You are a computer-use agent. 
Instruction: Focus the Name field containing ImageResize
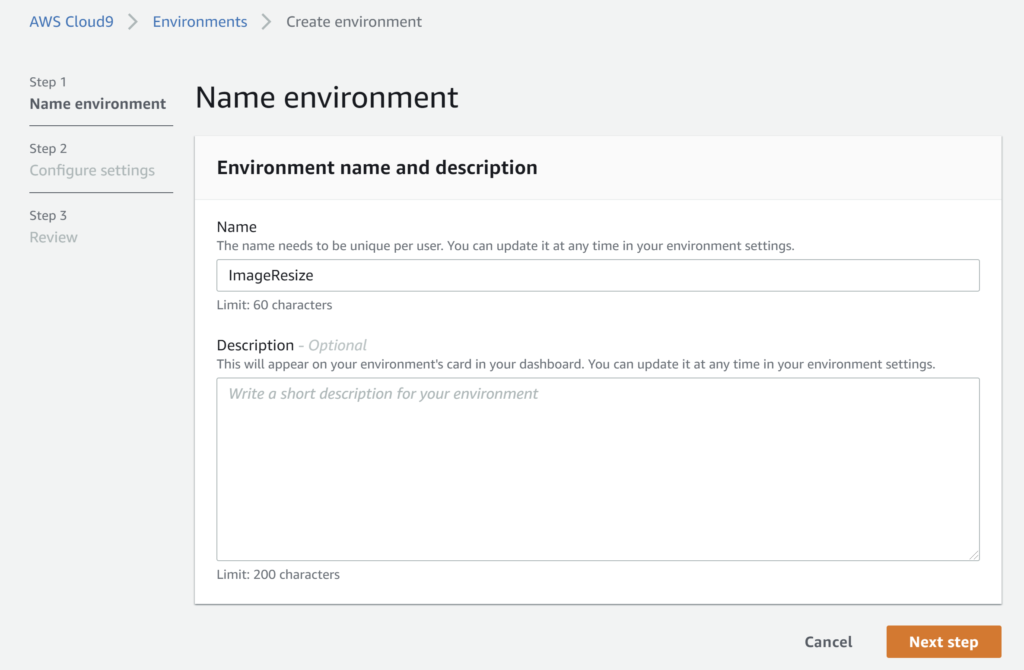597,275
